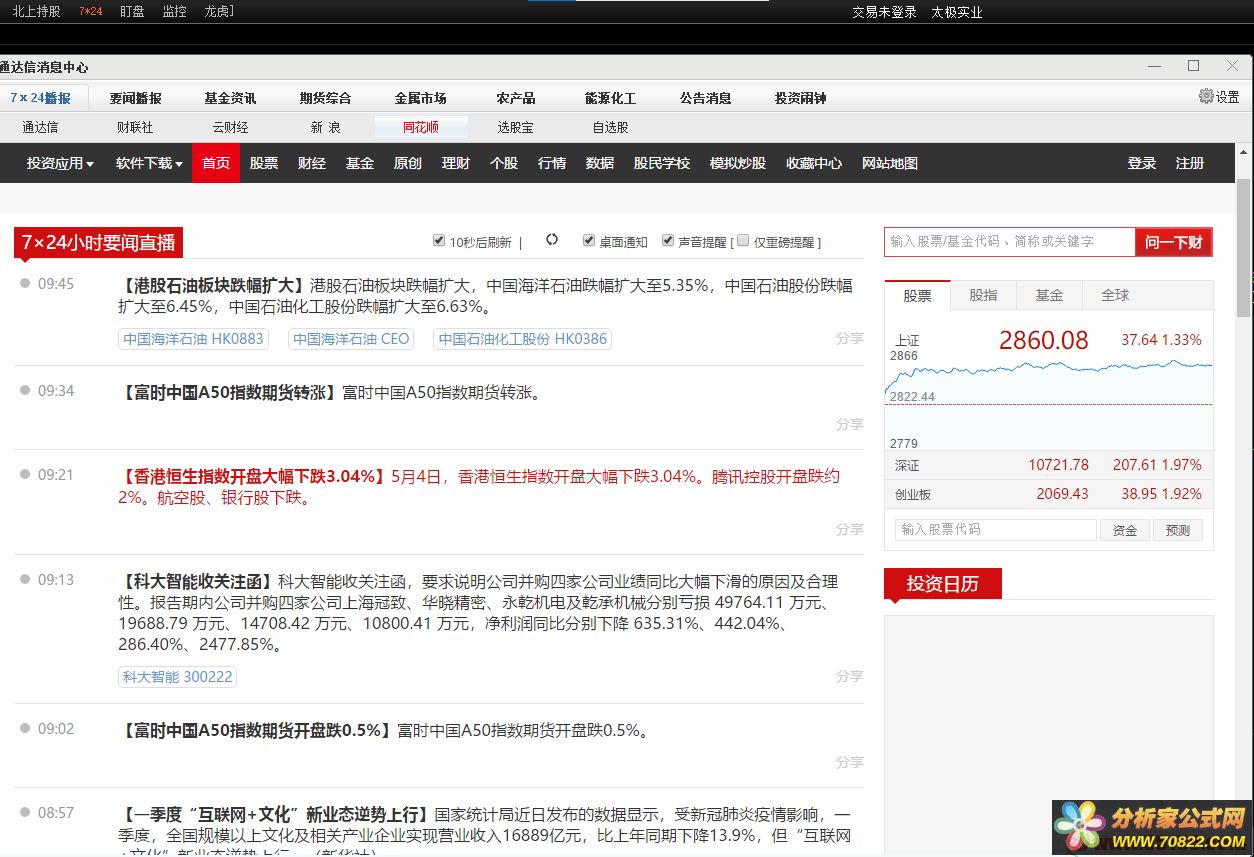Open the 中国石油化工股份 HK0386 tag

point(522,339)
